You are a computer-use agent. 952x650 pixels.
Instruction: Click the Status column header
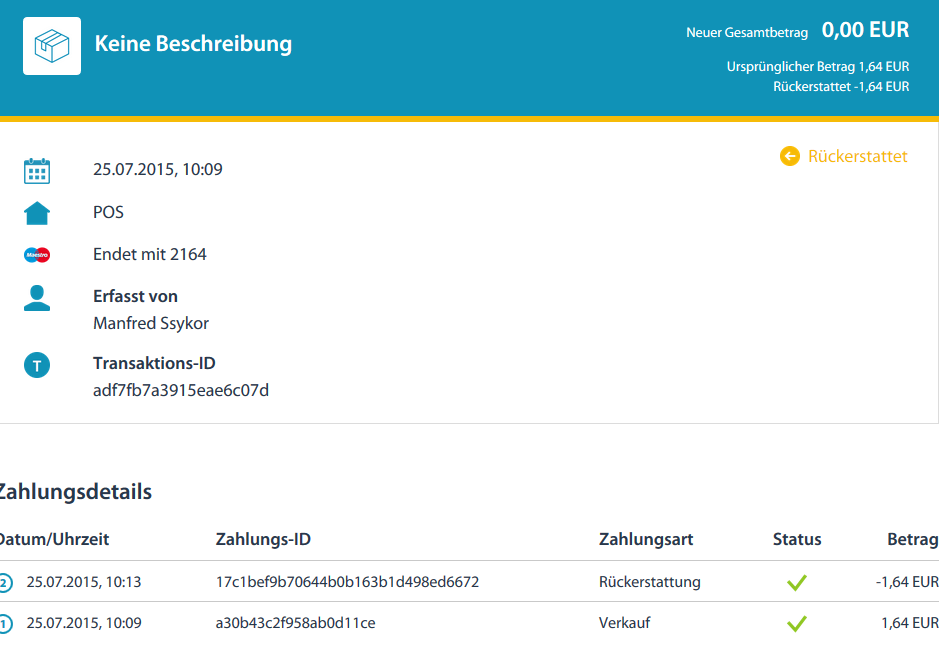[797, 540]
